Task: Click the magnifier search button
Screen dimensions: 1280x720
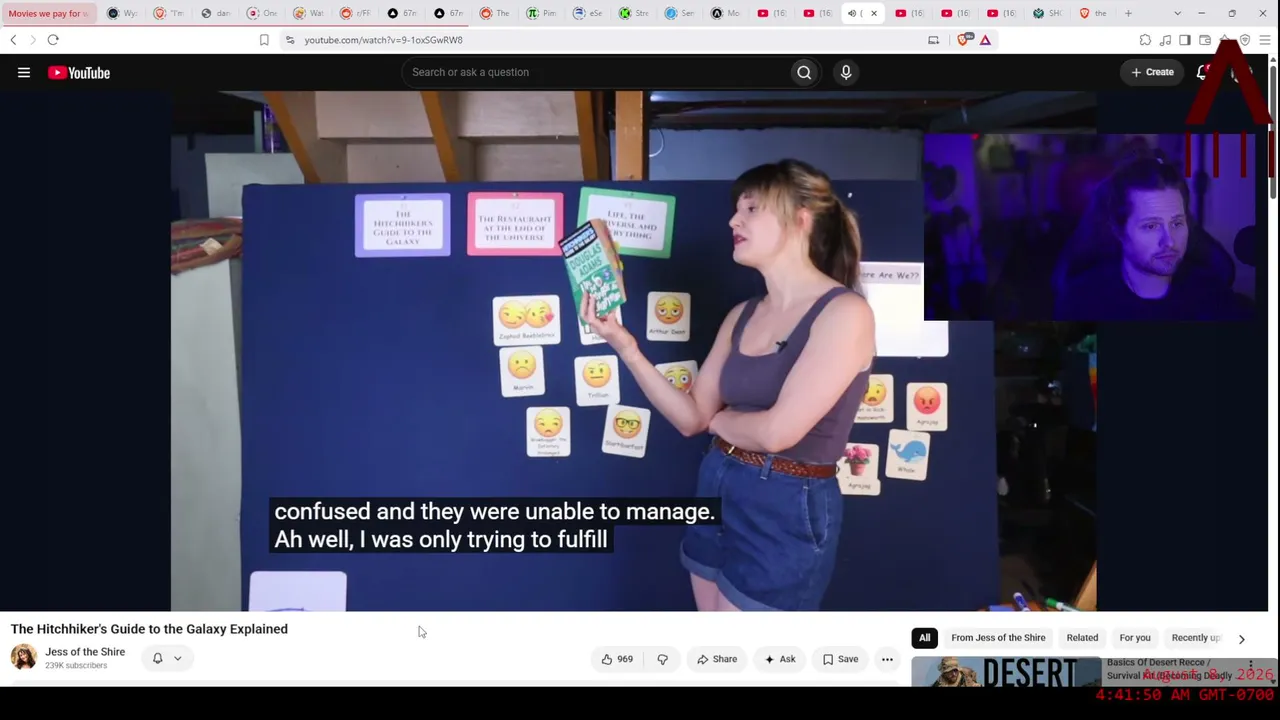Action: 804,72
